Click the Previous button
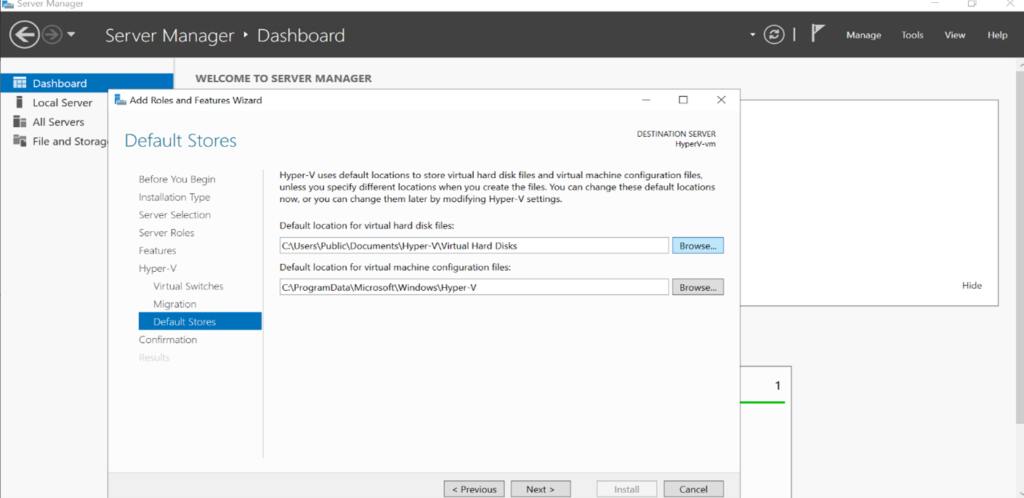This screenshot has width=1024, height=498. (474, 489)
